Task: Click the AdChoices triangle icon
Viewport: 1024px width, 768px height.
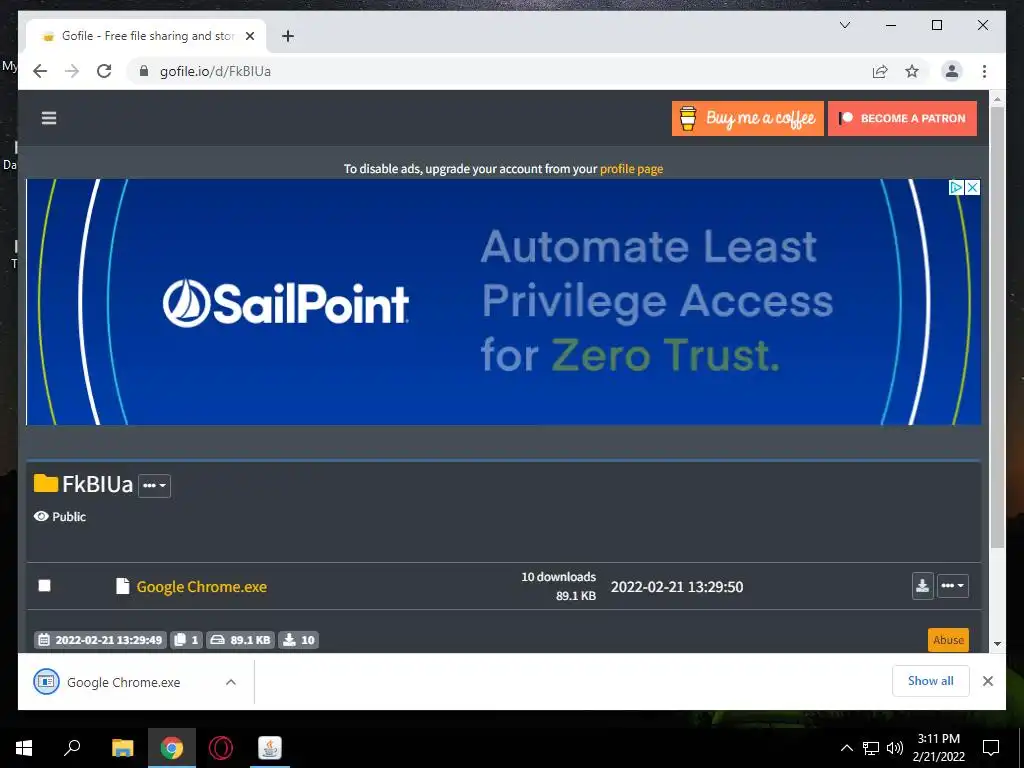Action: pyautogui.click(x=956, y=187)
